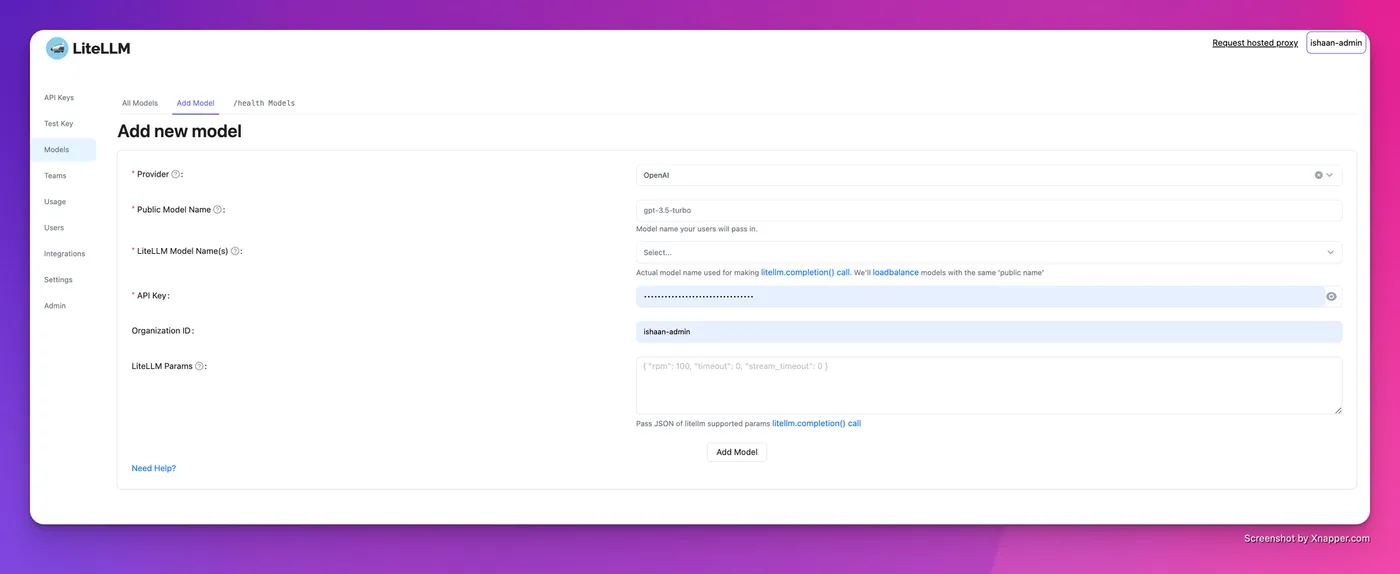Grab the LiteLLM Params textarea resize handle

pyautogui.click(x=1337, y=409)
